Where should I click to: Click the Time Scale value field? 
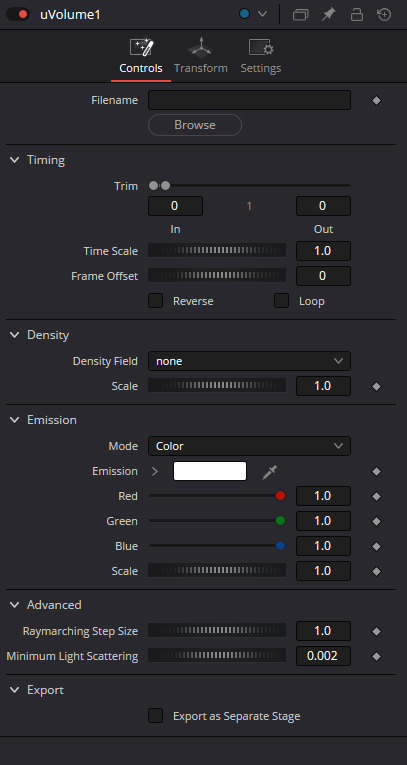click(323, 251)
